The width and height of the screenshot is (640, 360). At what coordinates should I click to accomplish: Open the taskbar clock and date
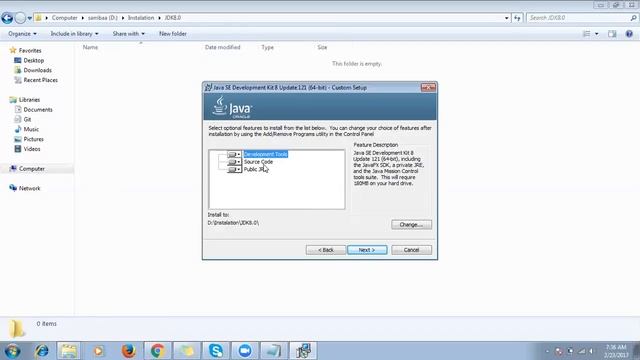click(x=616, y=351)
